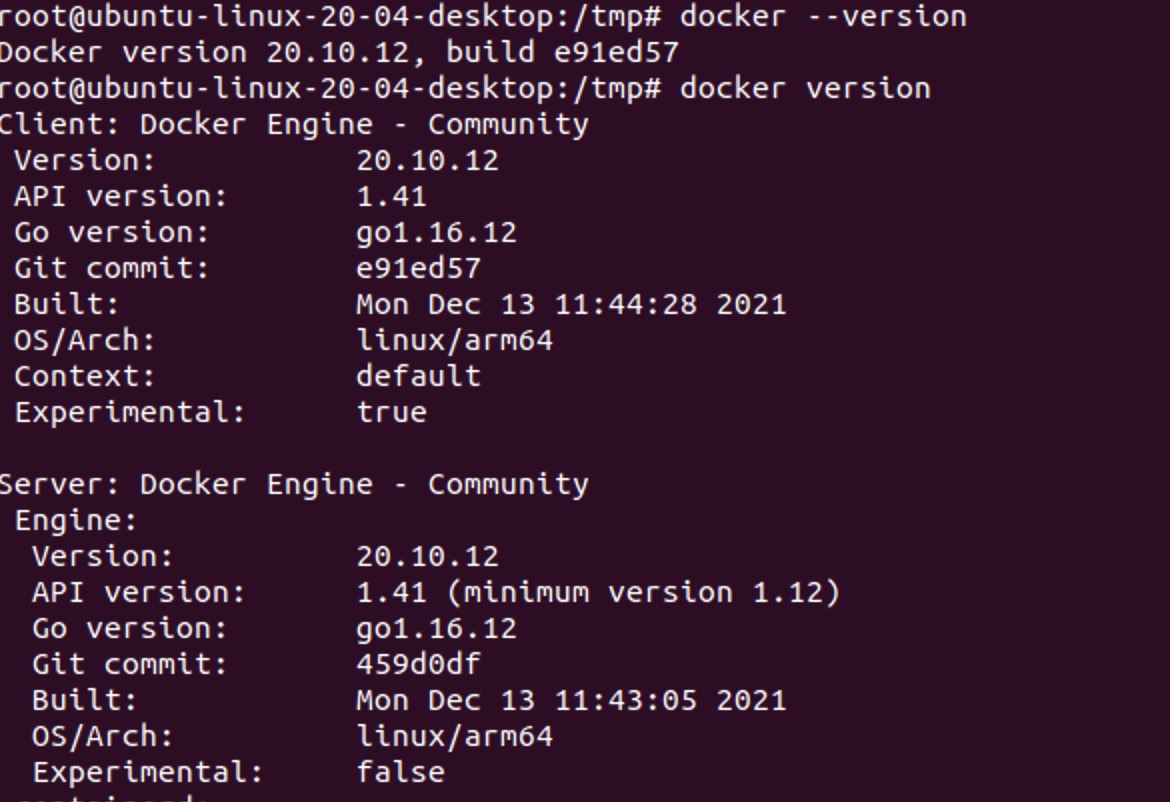Click the "docker version" command on the third line
Image resolution: width=1170 pixels, height=802 pixels.
805,89
